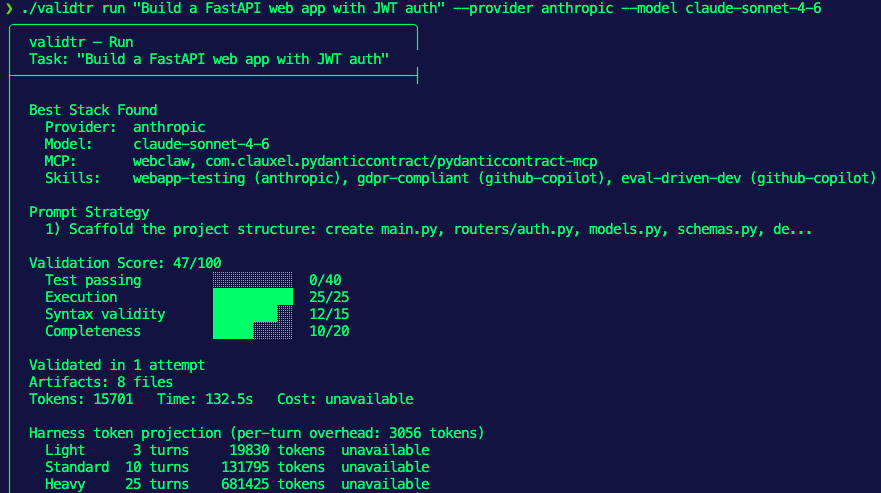The height and width of the screenshot is (493, 881).
Task: Click the 'Light' projection row label
Action: point(65,450)
